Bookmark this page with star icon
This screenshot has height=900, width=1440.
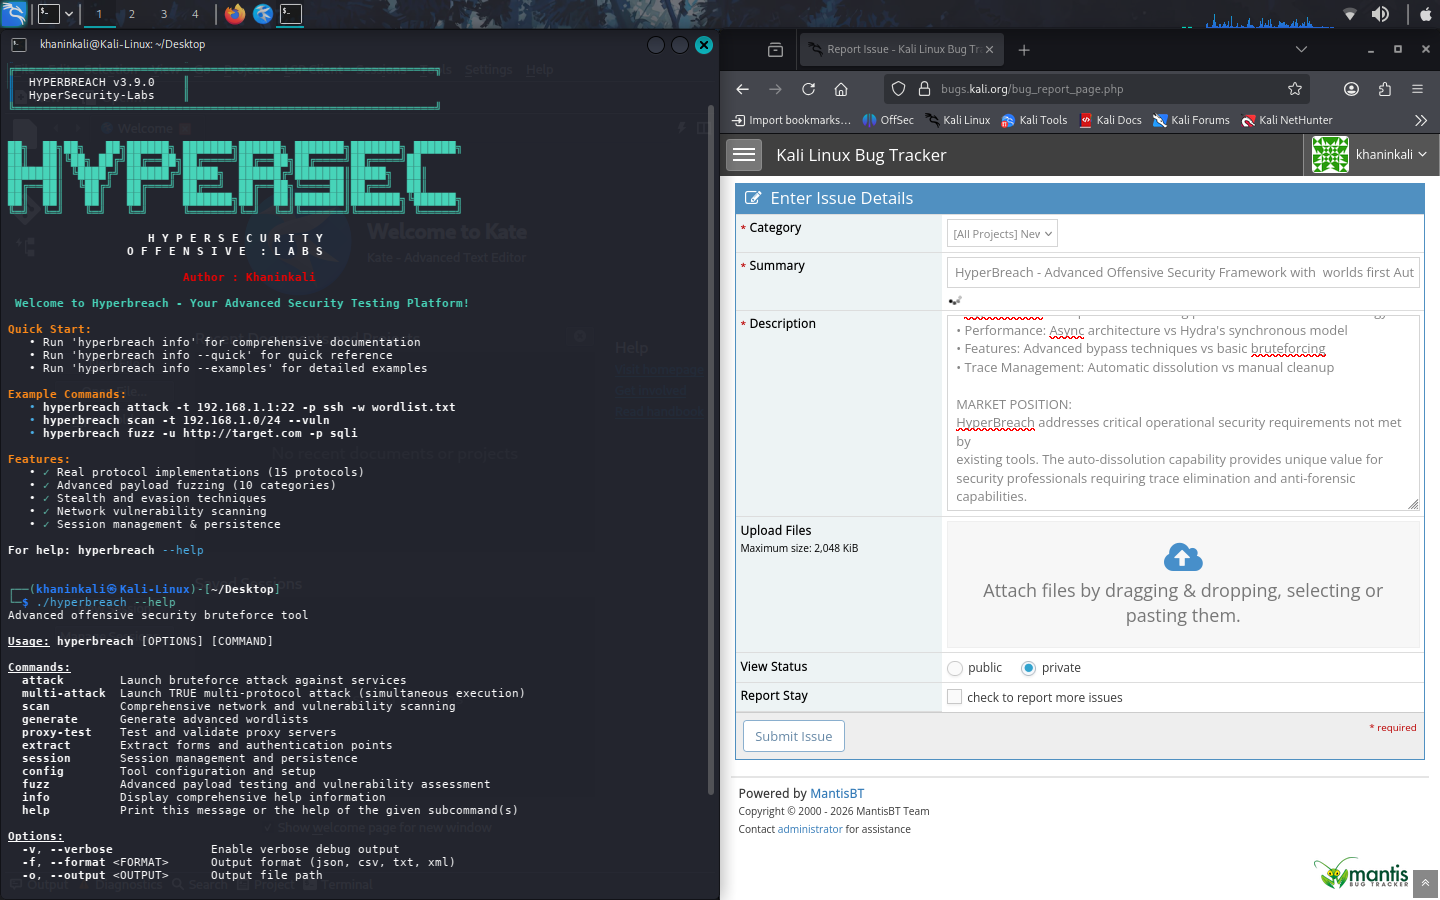(x=1295, y=89)
